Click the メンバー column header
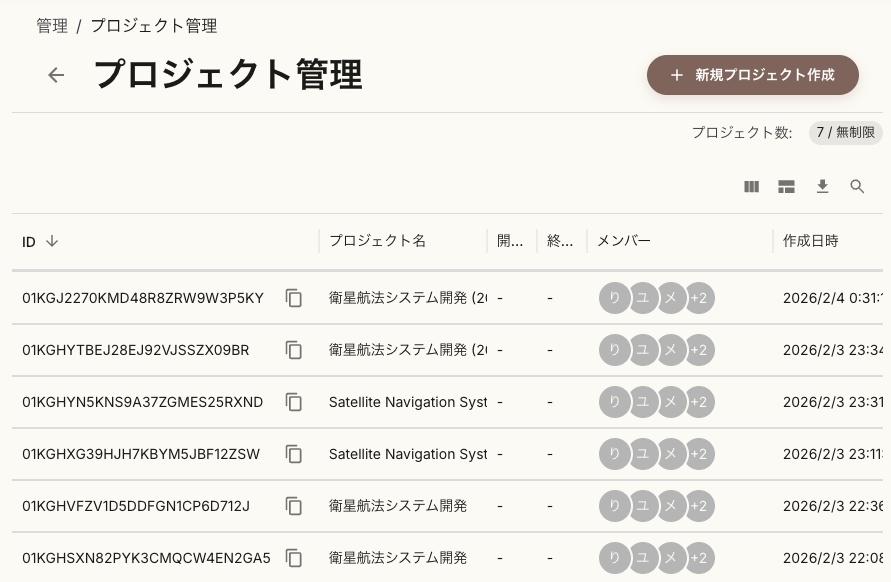The image size is (891, 582). (623, 241)
